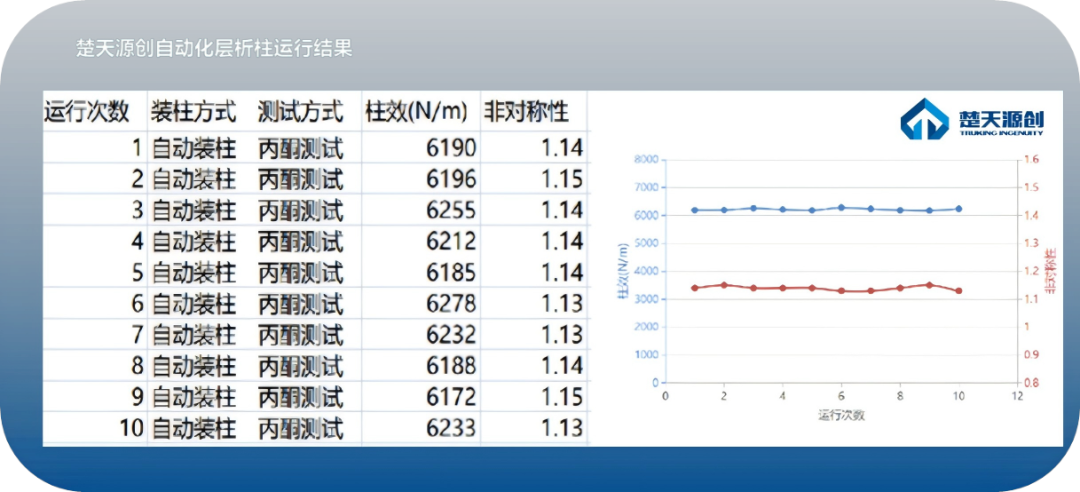
Task: Select asymmetry 1.13 in run 6 row
Action: [562, 304]
